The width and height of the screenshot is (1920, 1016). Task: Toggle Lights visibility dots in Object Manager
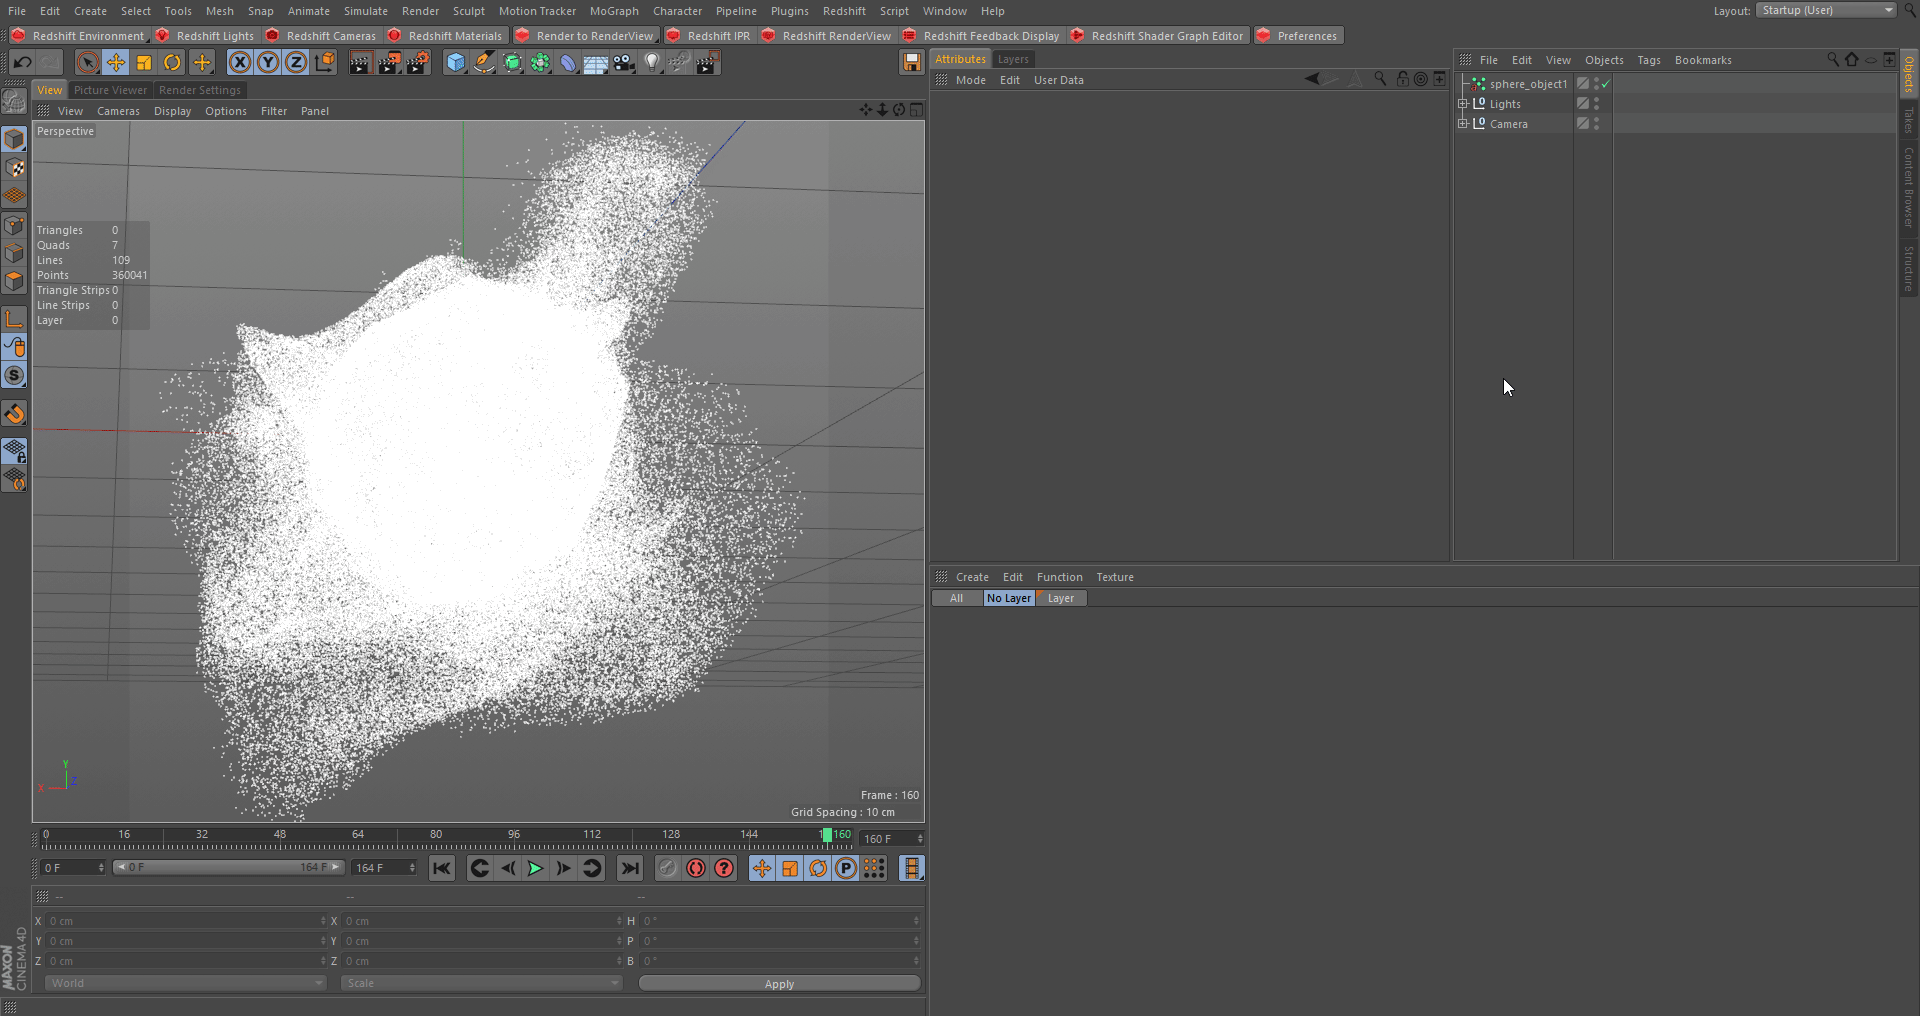click(x=1596, y=104)
